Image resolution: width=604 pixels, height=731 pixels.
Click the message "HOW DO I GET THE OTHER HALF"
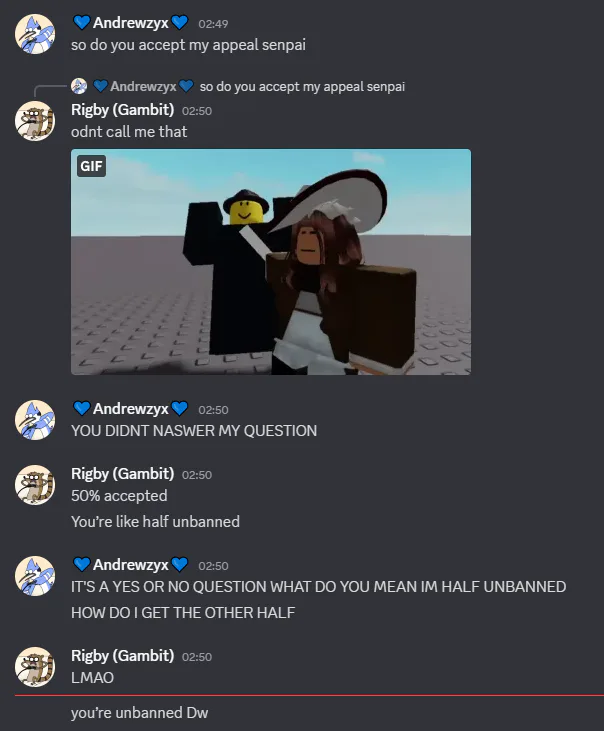pos(183,613)
